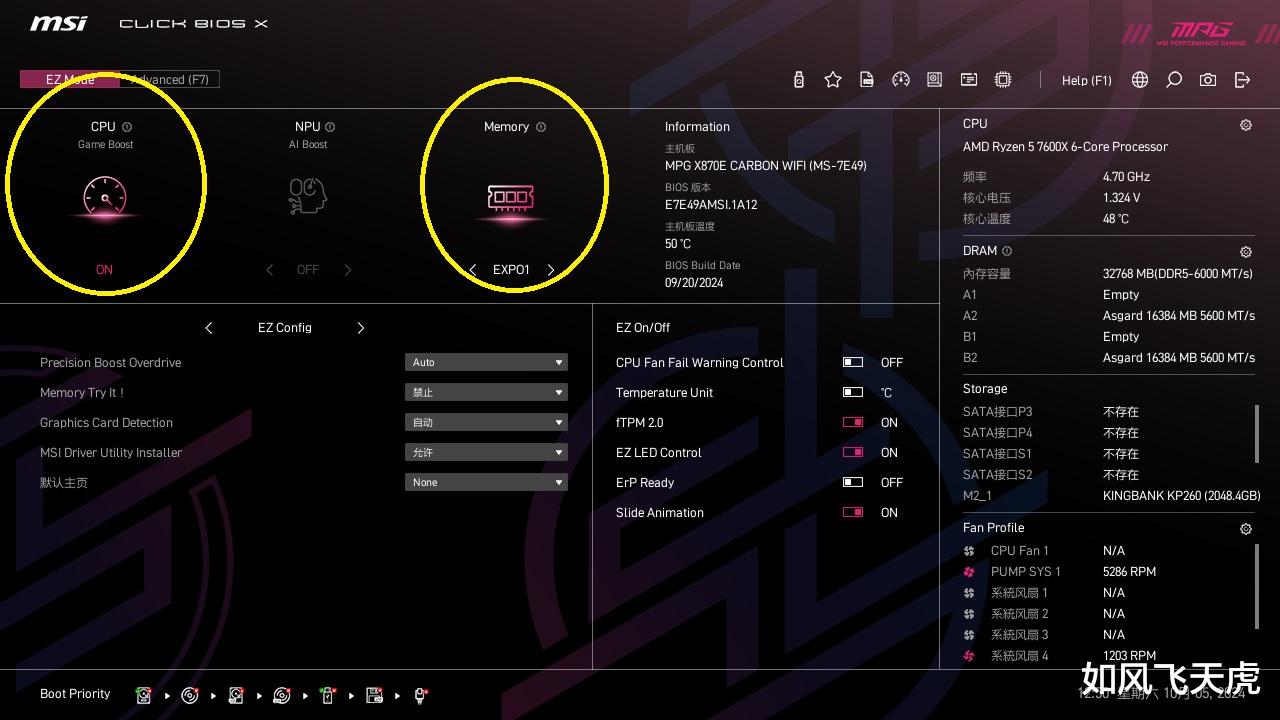
Task: Open the 默认主页 dropdown
Action: click(486, 482)
